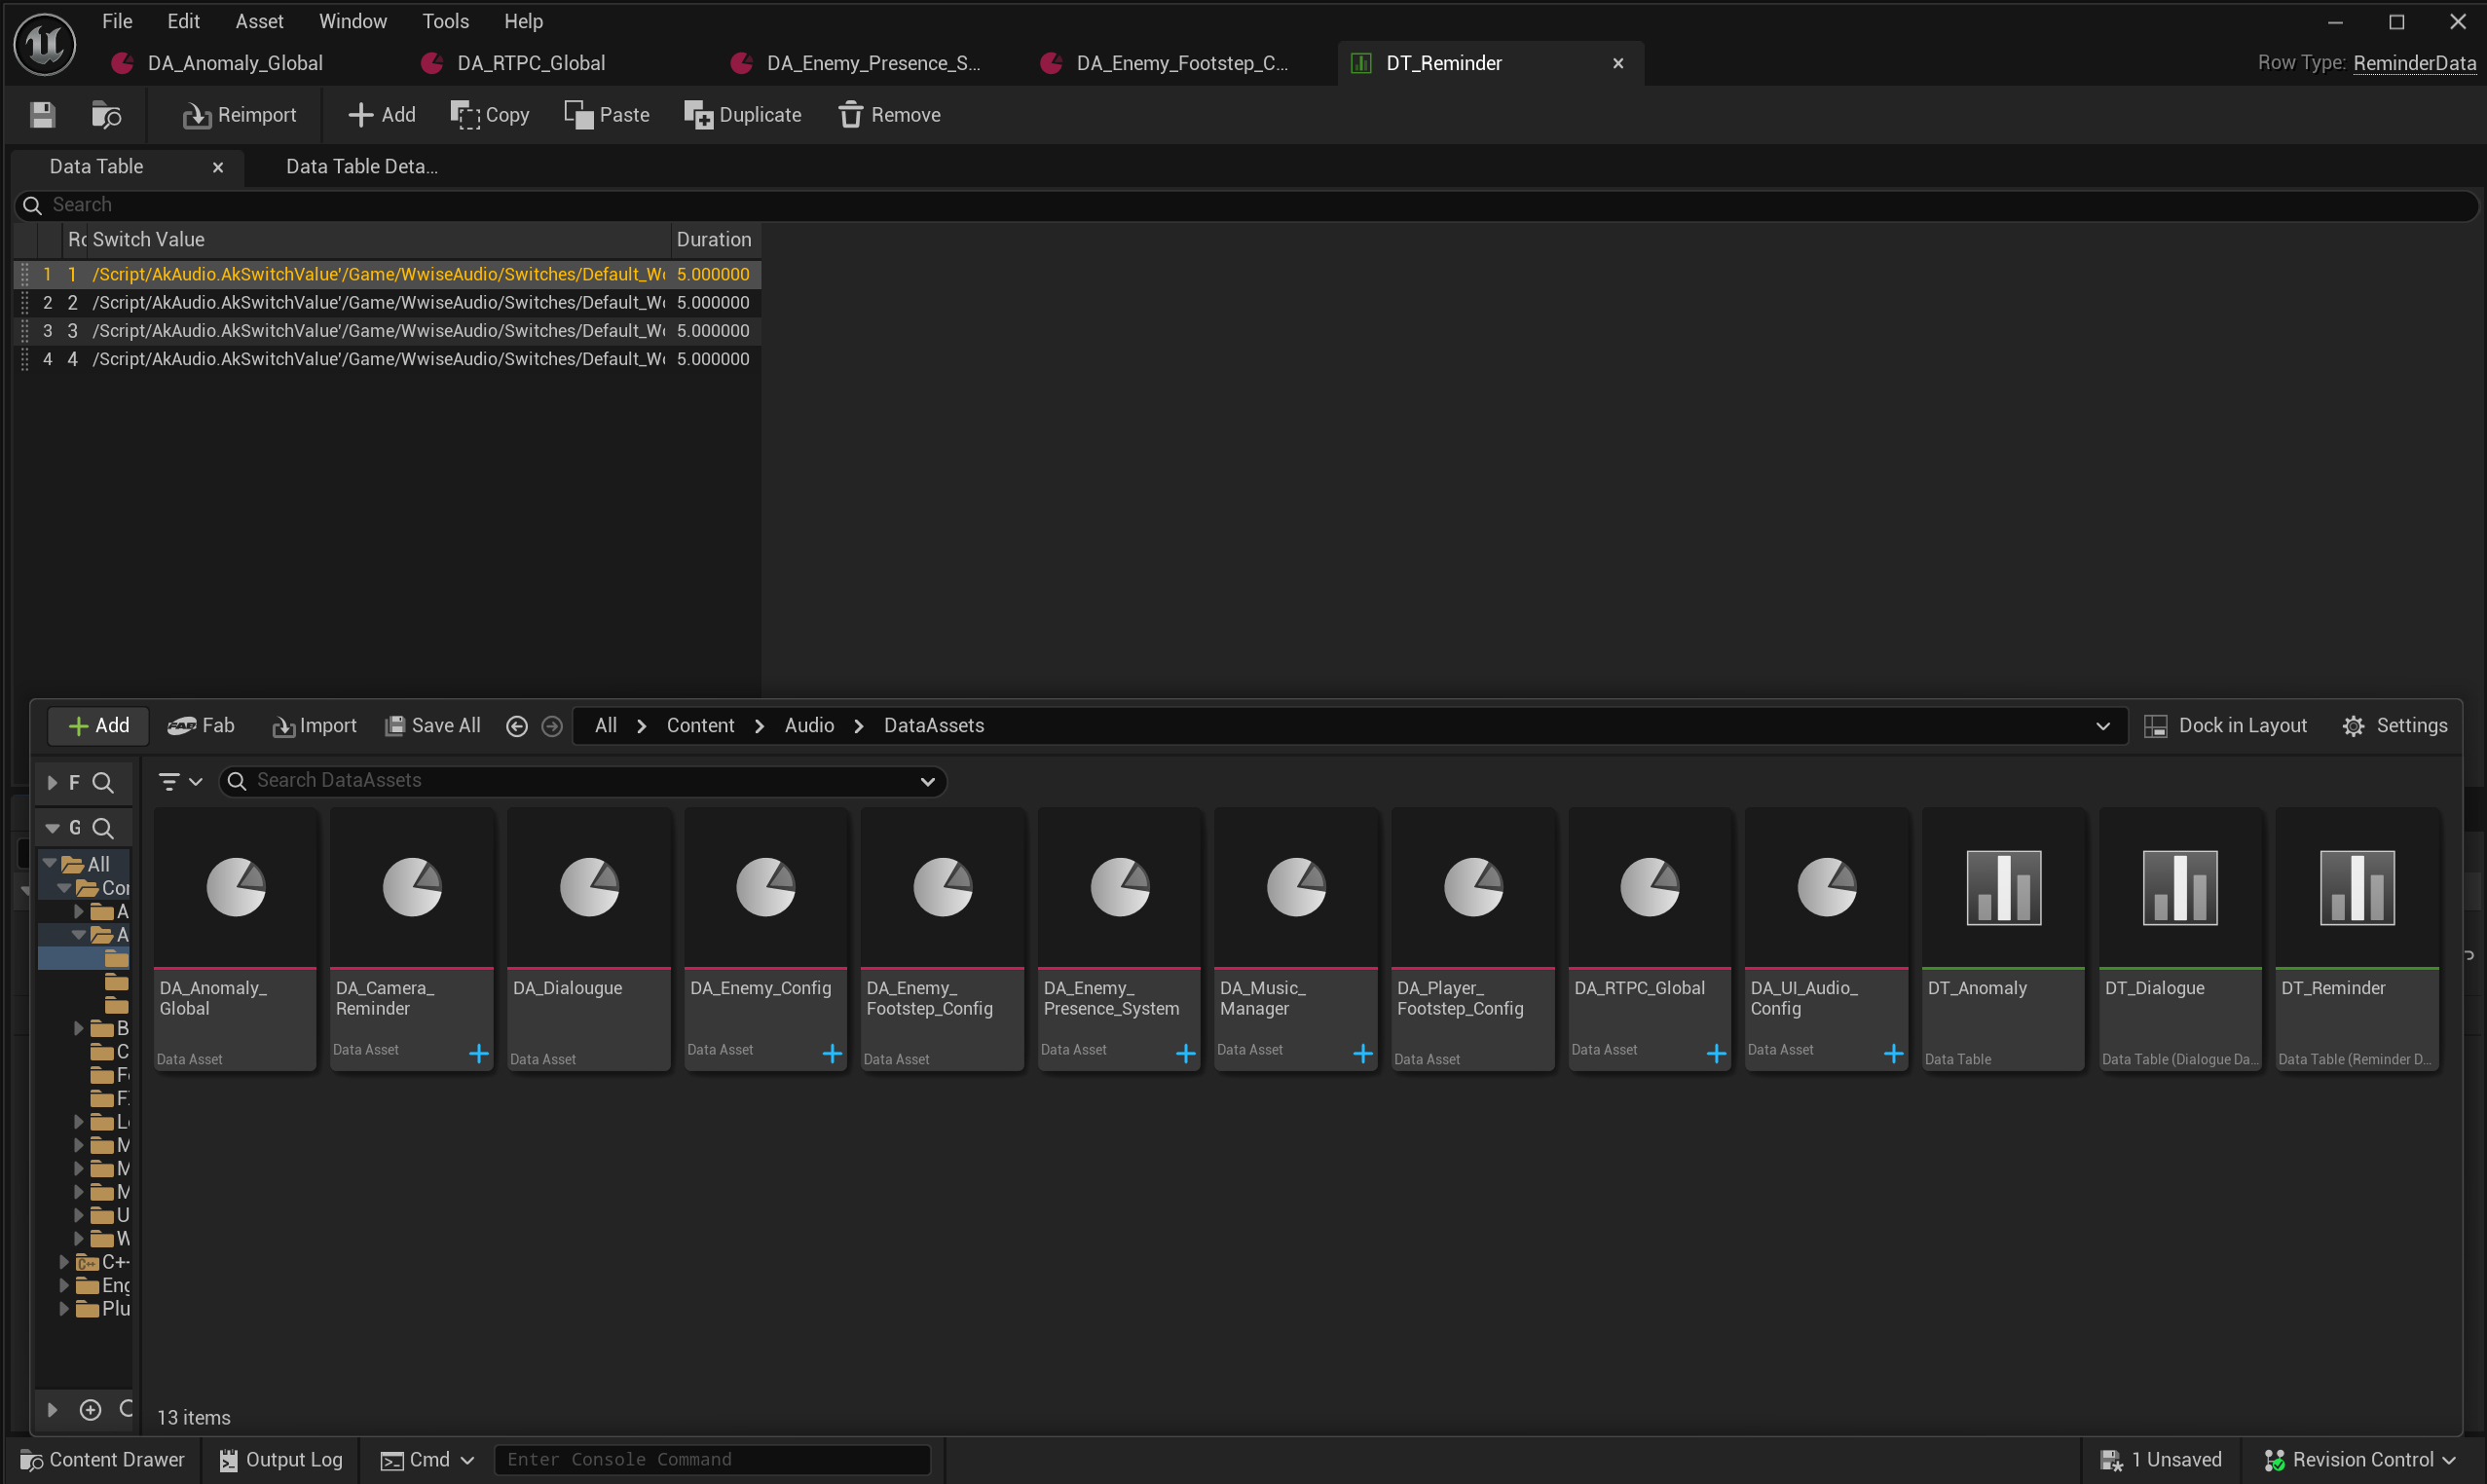Open the Revision Control dropdown
This screenshot has width=2487, height=1484.
2360,1460
